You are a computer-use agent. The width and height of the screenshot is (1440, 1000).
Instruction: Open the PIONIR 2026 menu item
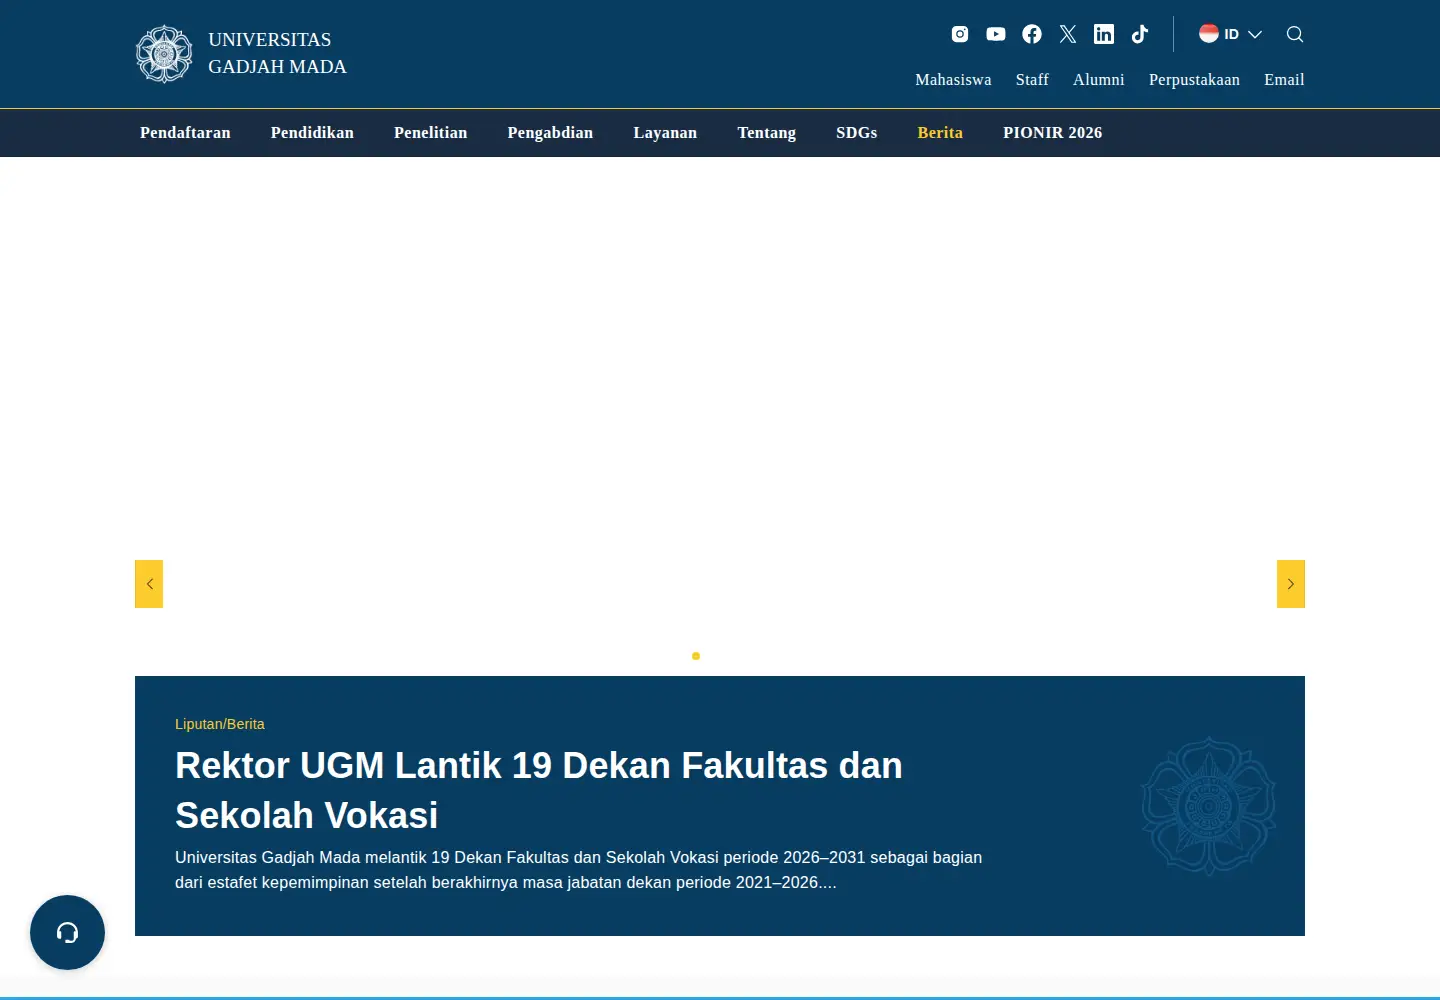point(1053,133)
